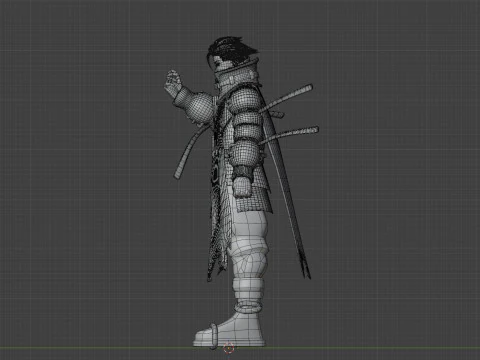Click the 3D cursor at the ground line

[229, 348]
